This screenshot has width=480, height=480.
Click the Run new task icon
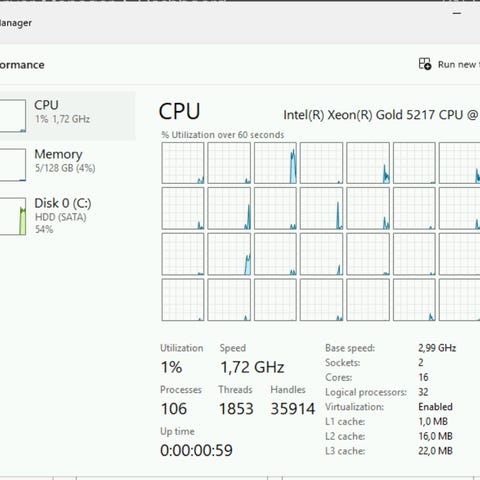coord(425,64)
